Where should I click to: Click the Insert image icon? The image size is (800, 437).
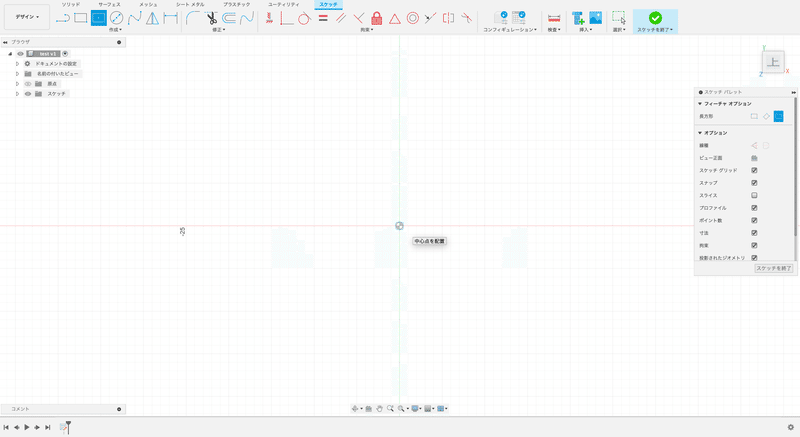coord(595,18)
